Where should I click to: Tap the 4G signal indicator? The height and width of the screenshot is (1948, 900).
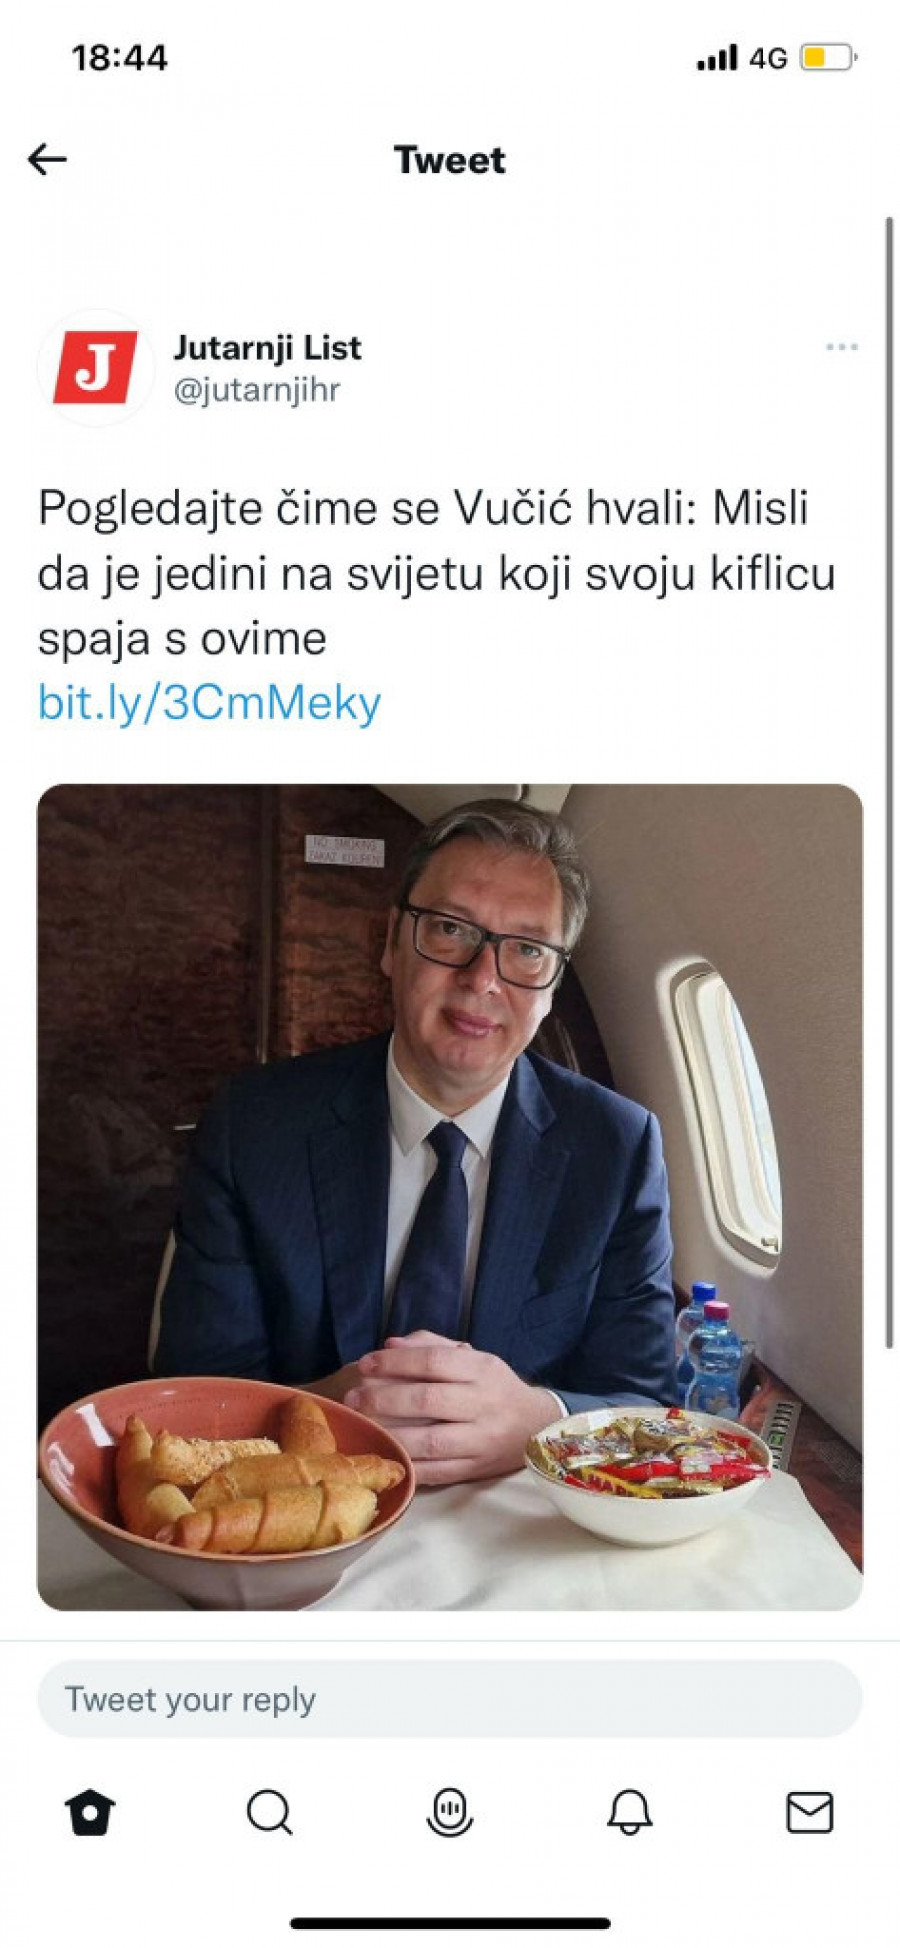tap(768, 58)
